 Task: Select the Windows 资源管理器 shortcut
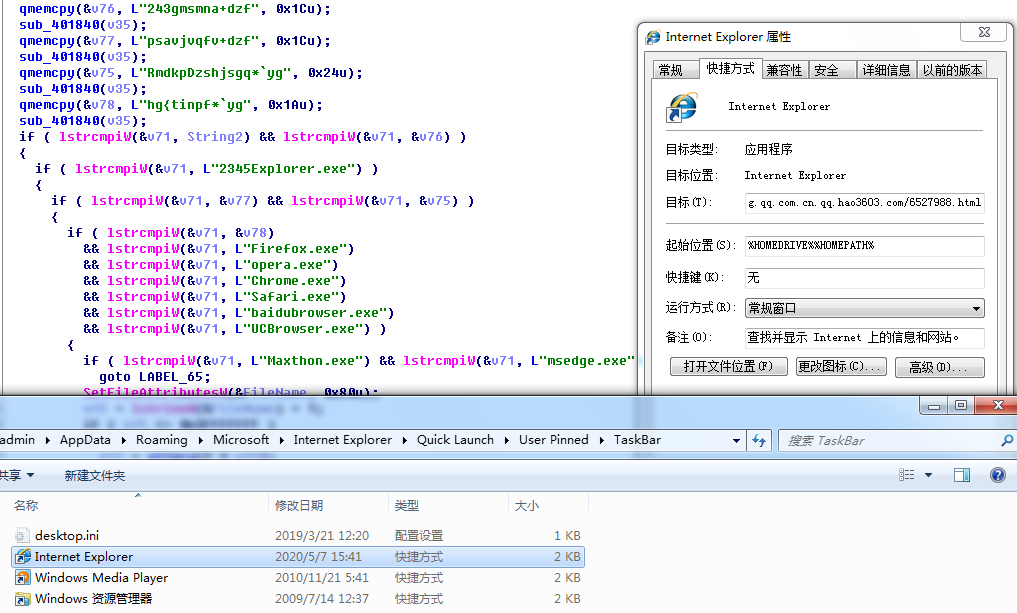click(298, 598)
